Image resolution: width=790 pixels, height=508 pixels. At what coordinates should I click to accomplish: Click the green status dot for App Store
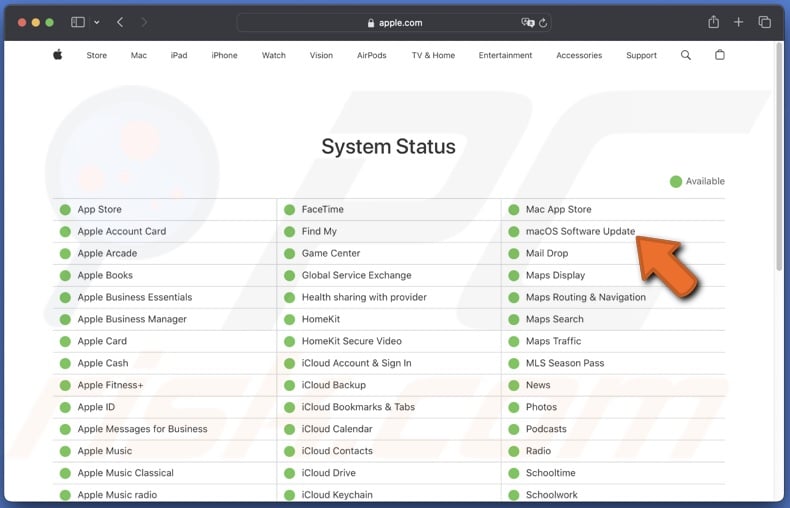tap(65, 210)
